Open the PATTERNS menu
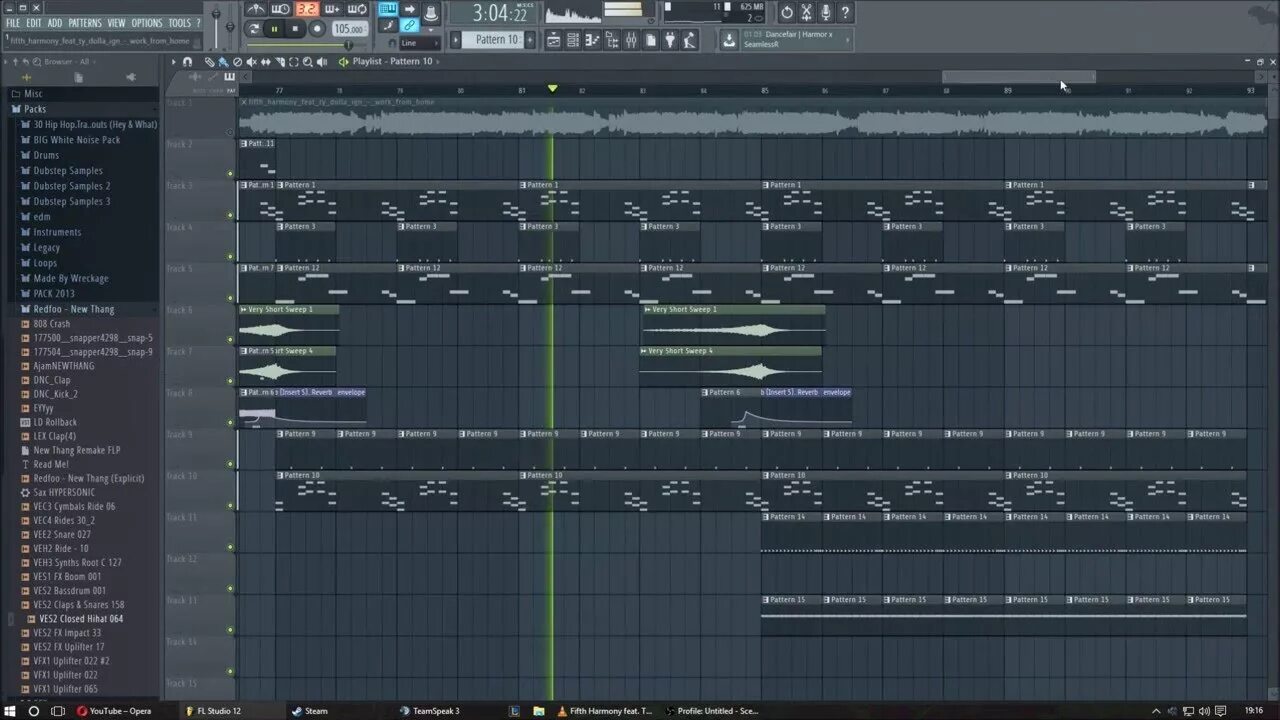Image resolution: width=1280 pixels, height=720 pixels. point(85,23)
